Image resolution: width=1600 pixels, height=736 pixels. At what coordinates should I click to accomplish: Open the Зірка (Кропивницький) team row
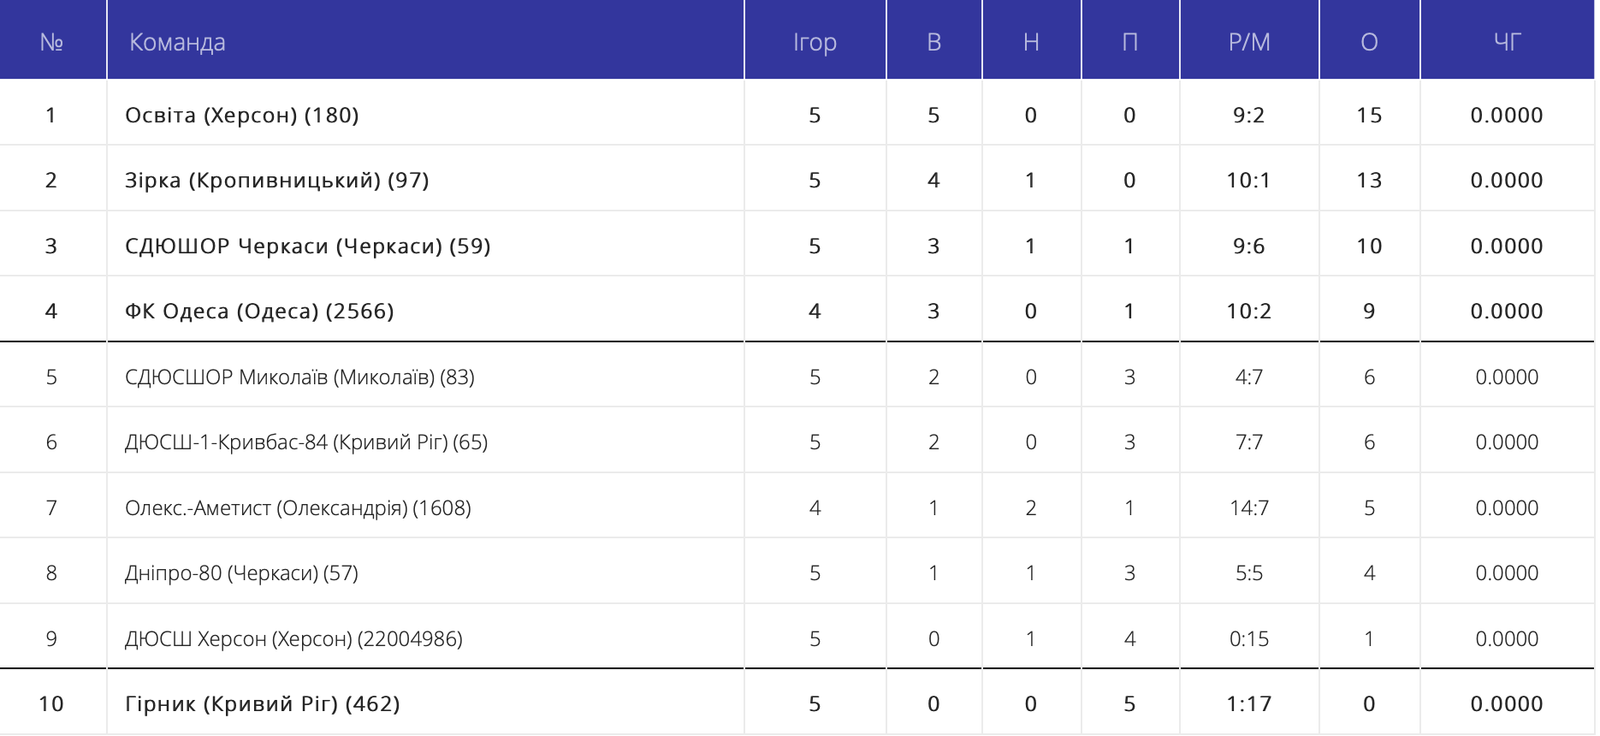click(276, 180)
